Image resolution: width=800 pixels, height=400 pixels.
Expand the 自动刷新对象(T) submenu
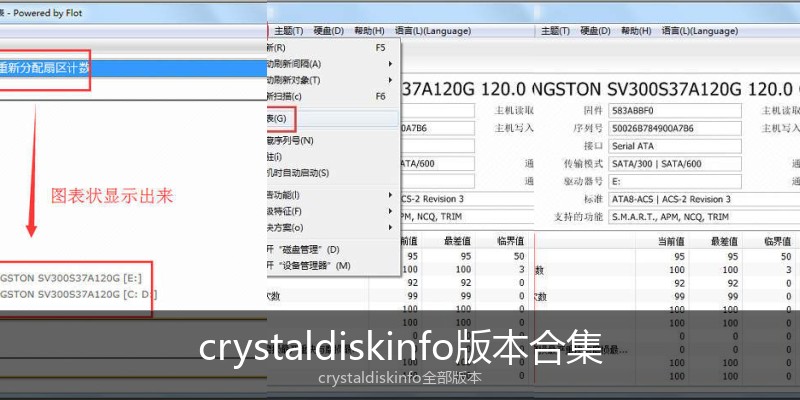click(x=333, y=80)
